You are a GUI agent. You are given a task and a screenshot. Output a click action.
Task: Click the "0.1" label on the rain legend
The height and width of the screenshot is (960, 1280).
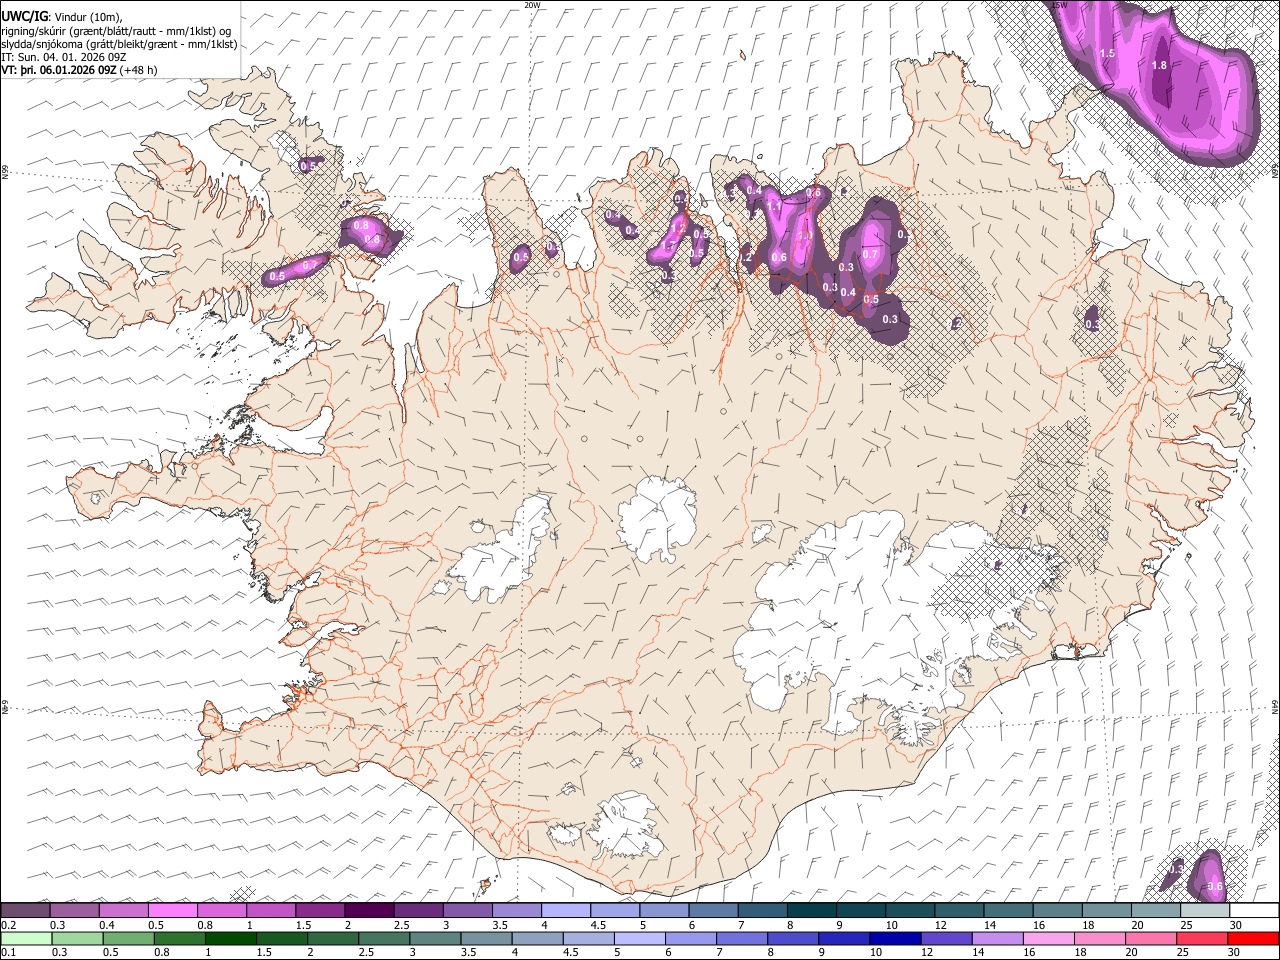tap(9, 953)
